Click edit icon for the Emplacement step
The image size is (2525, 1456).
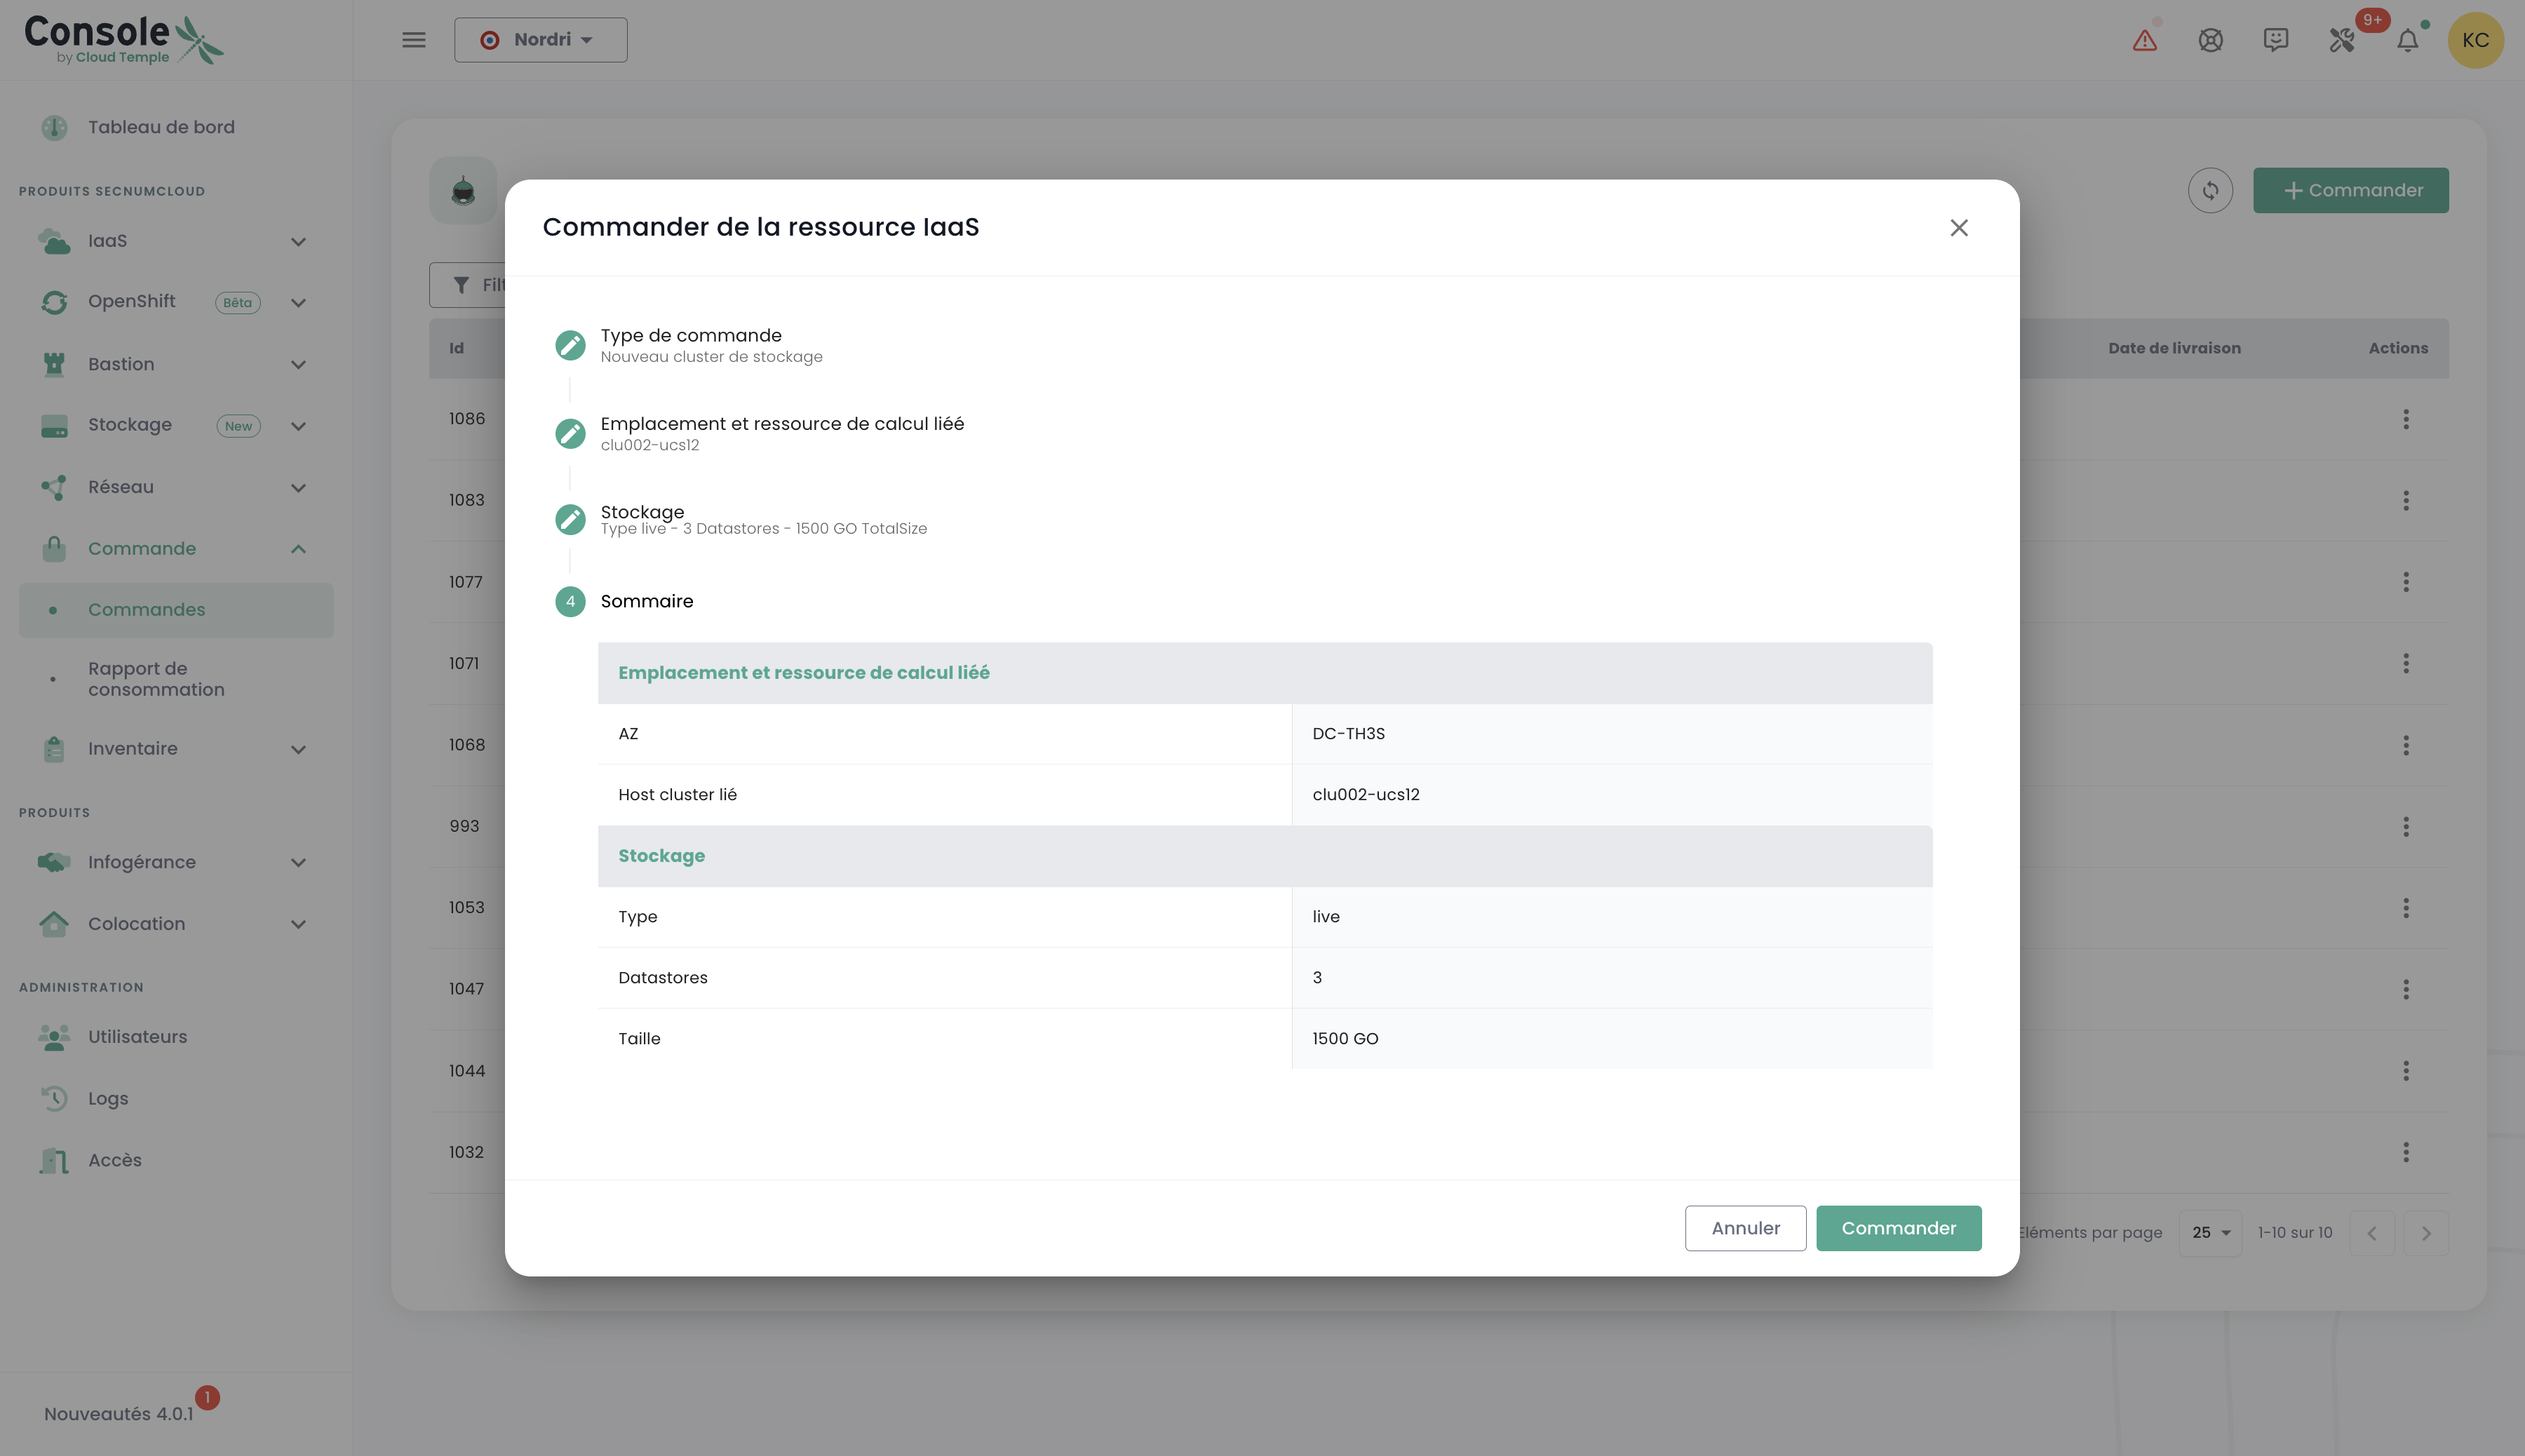click(570, 433)
